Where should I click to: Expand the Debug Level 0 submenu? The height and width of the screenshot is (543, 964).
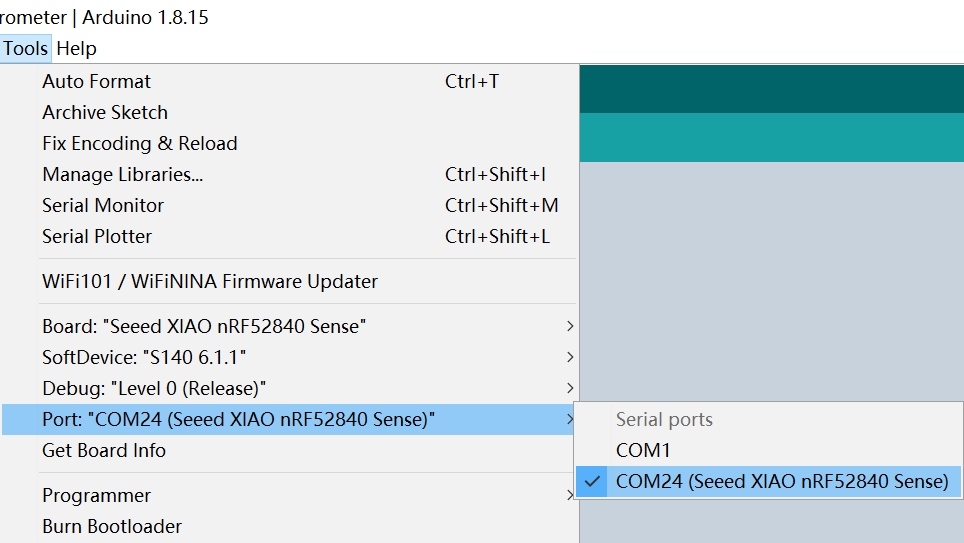(x=290, y=389)
